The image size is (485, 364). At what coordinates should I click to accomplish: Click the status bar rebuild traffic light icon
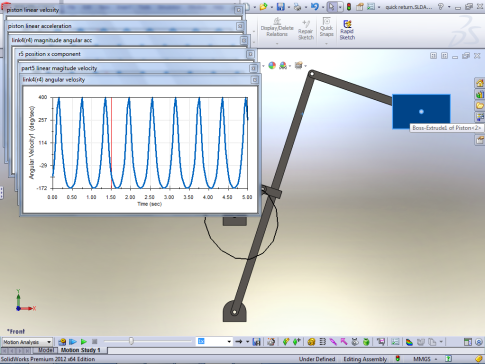click(397, 359)
